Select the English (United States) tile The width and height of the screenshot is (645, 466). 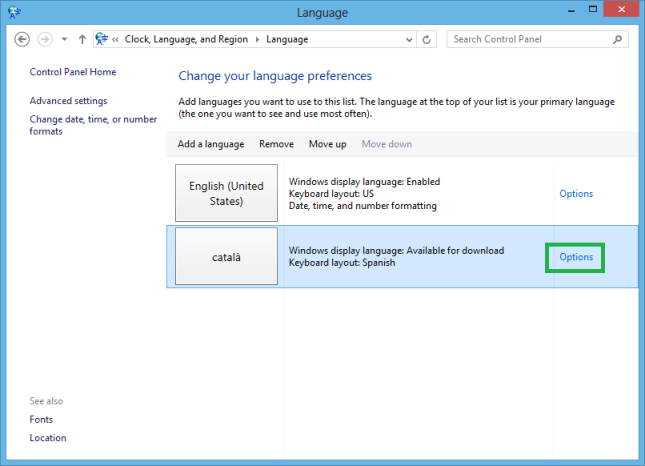coord(226,193)
